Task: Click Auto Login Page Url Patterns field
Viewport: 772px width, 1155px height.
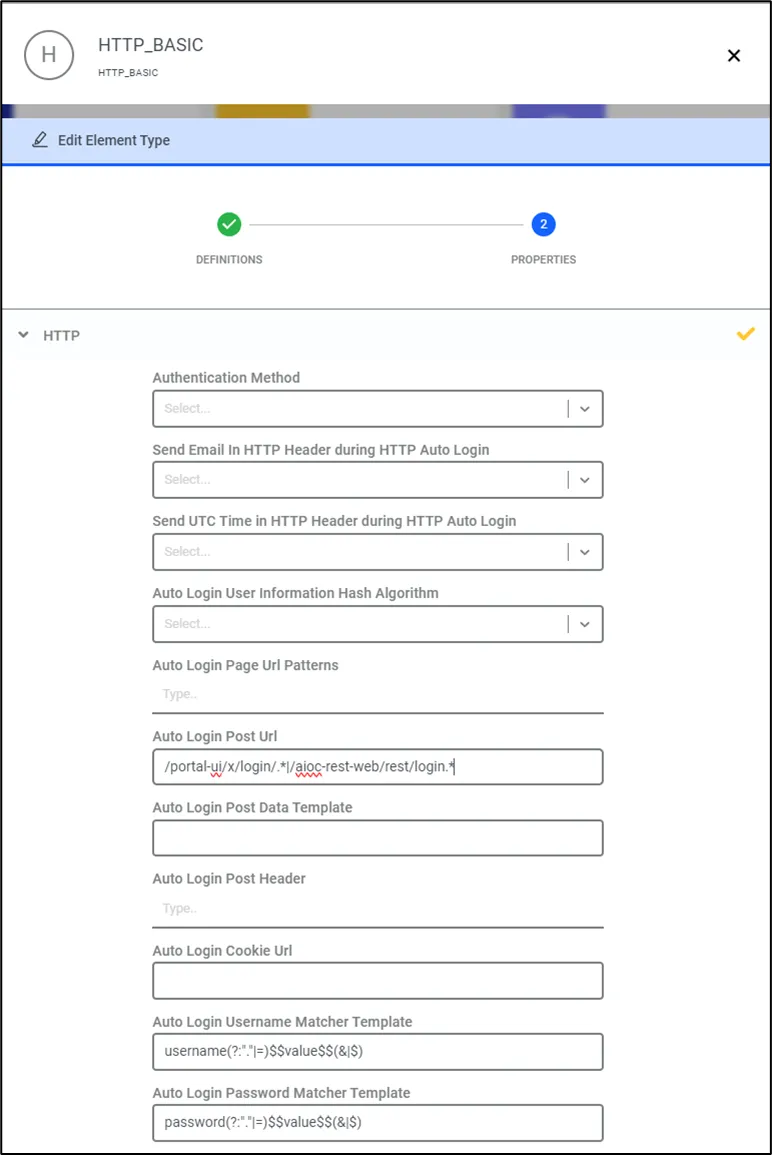Action: point(378,695)
